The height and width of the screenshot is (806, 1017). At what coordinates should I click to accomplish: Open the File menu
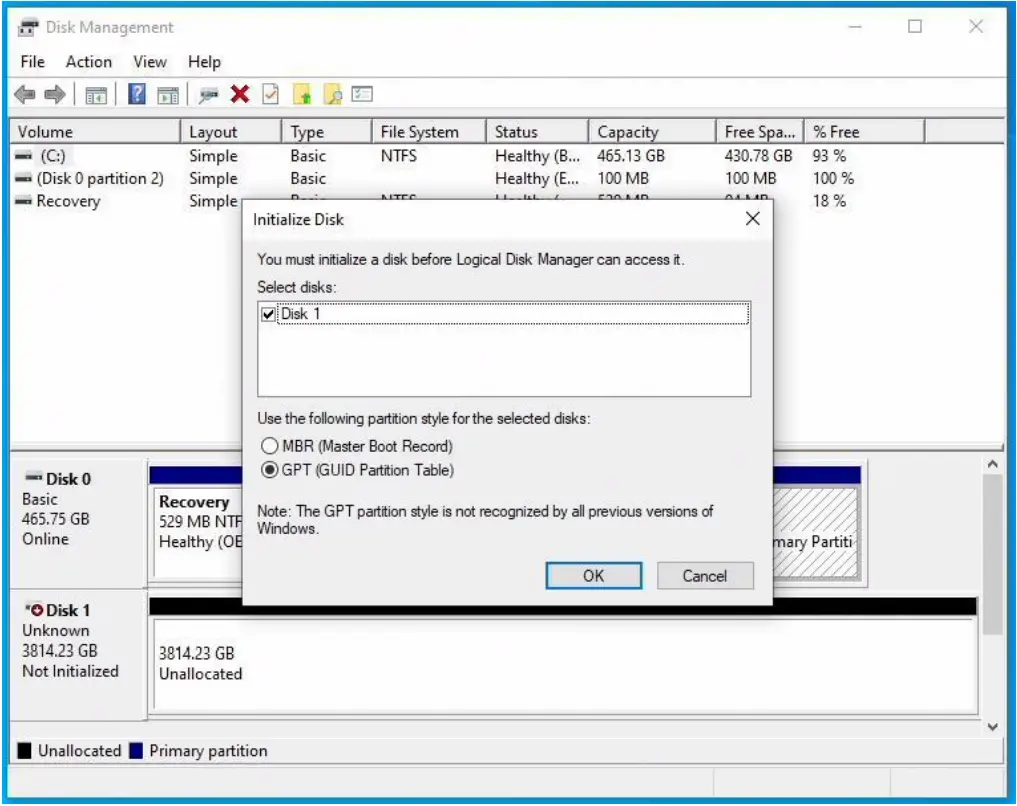[x=31, y=61]
